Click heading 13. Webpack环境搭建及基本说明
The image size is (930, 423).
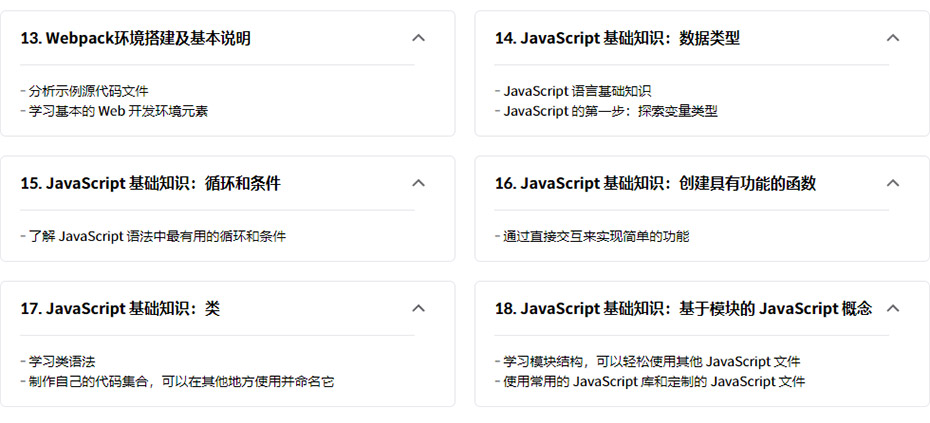click(x=135, y=39)
